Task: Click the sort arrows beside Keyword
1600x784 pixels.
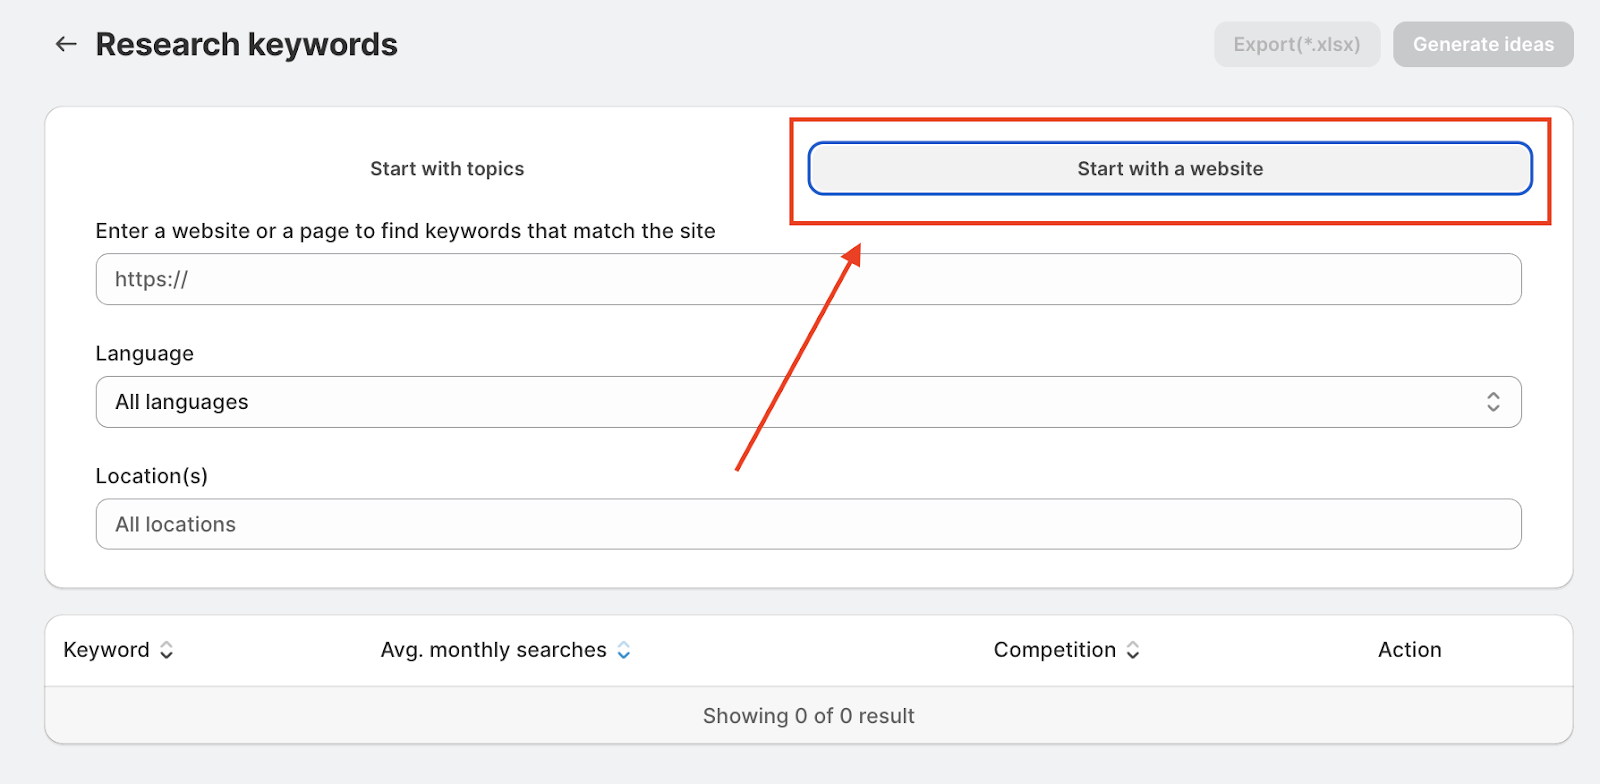Action: pos(167,650)
